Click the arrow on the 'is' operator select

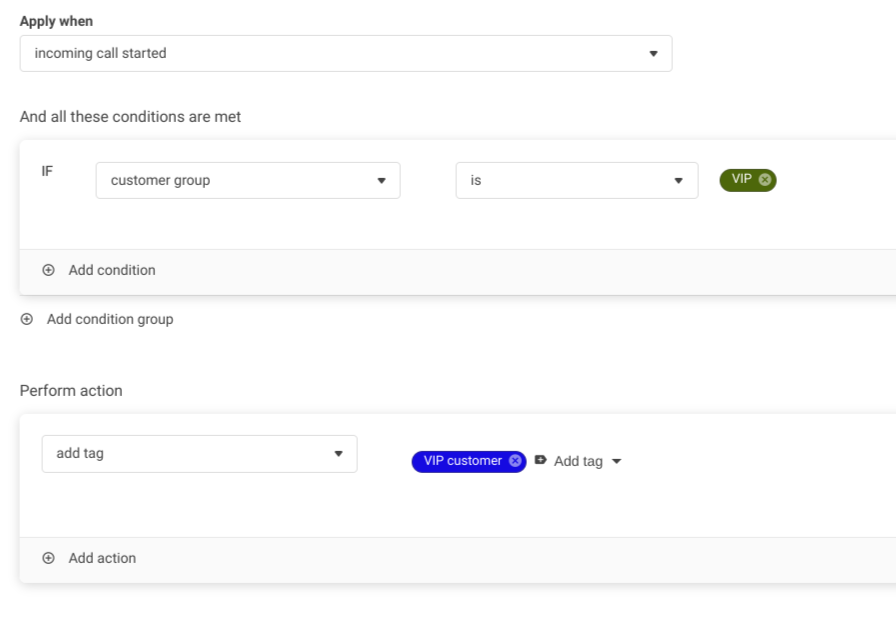(679, 181)
